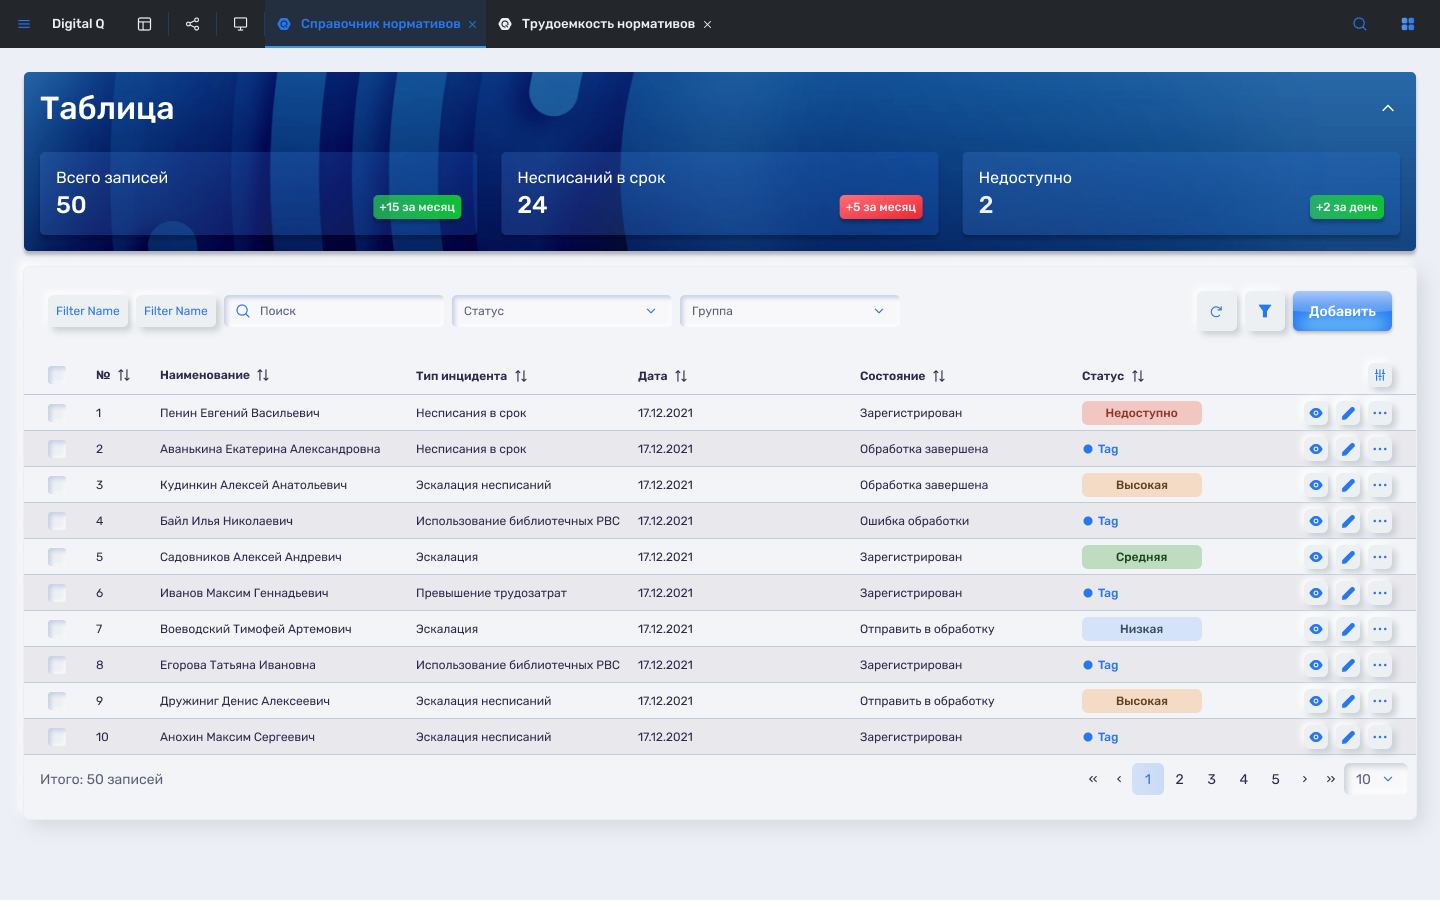
Task: Open more actions for Дружиниг Денис Алексеевич
Action: point(1380,701)
